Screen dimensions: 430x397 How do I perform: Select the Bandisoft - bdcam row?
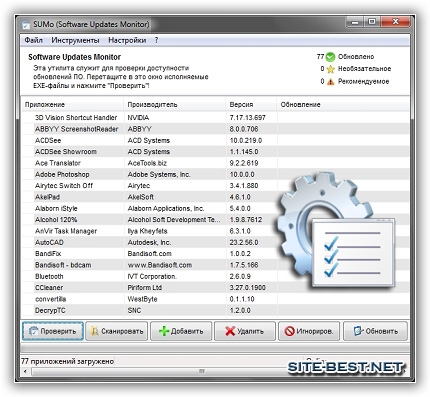coord(216,265)
